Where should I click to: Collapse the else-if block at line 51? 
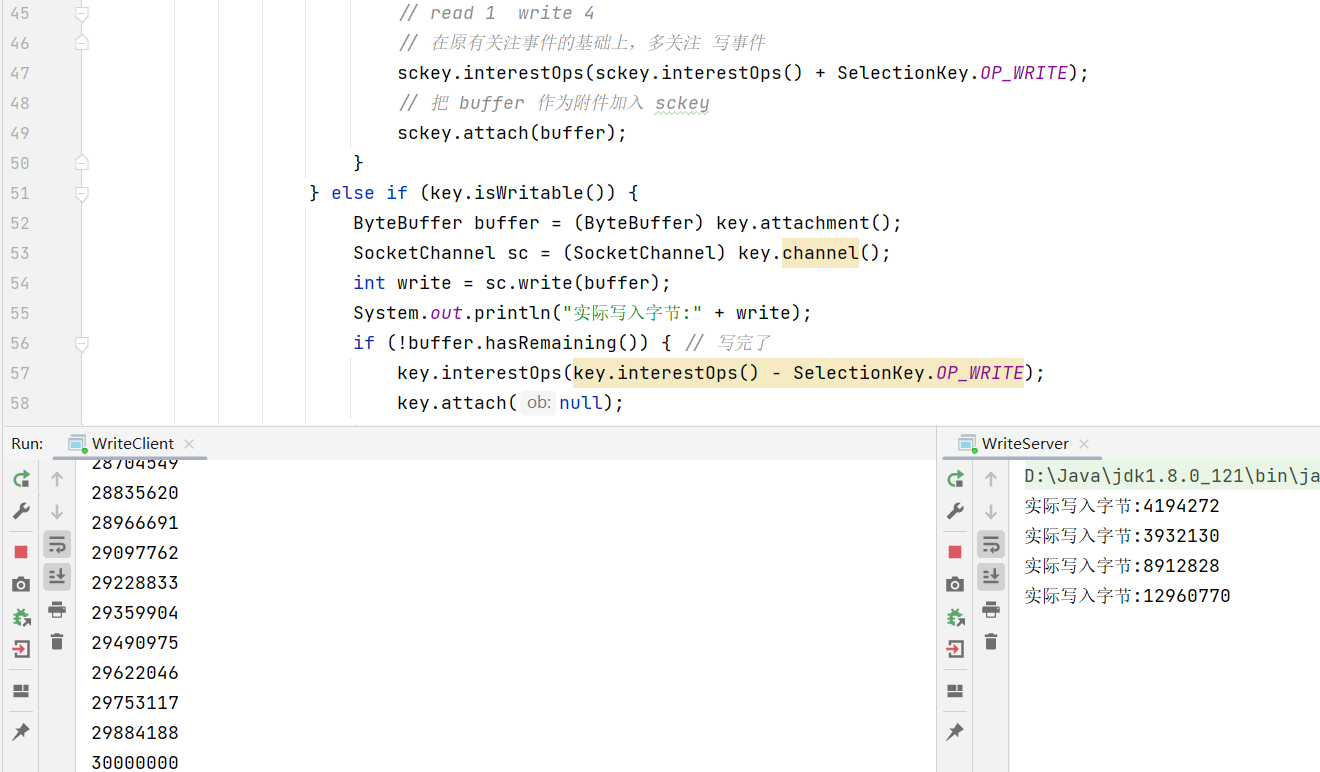point(82,193)
